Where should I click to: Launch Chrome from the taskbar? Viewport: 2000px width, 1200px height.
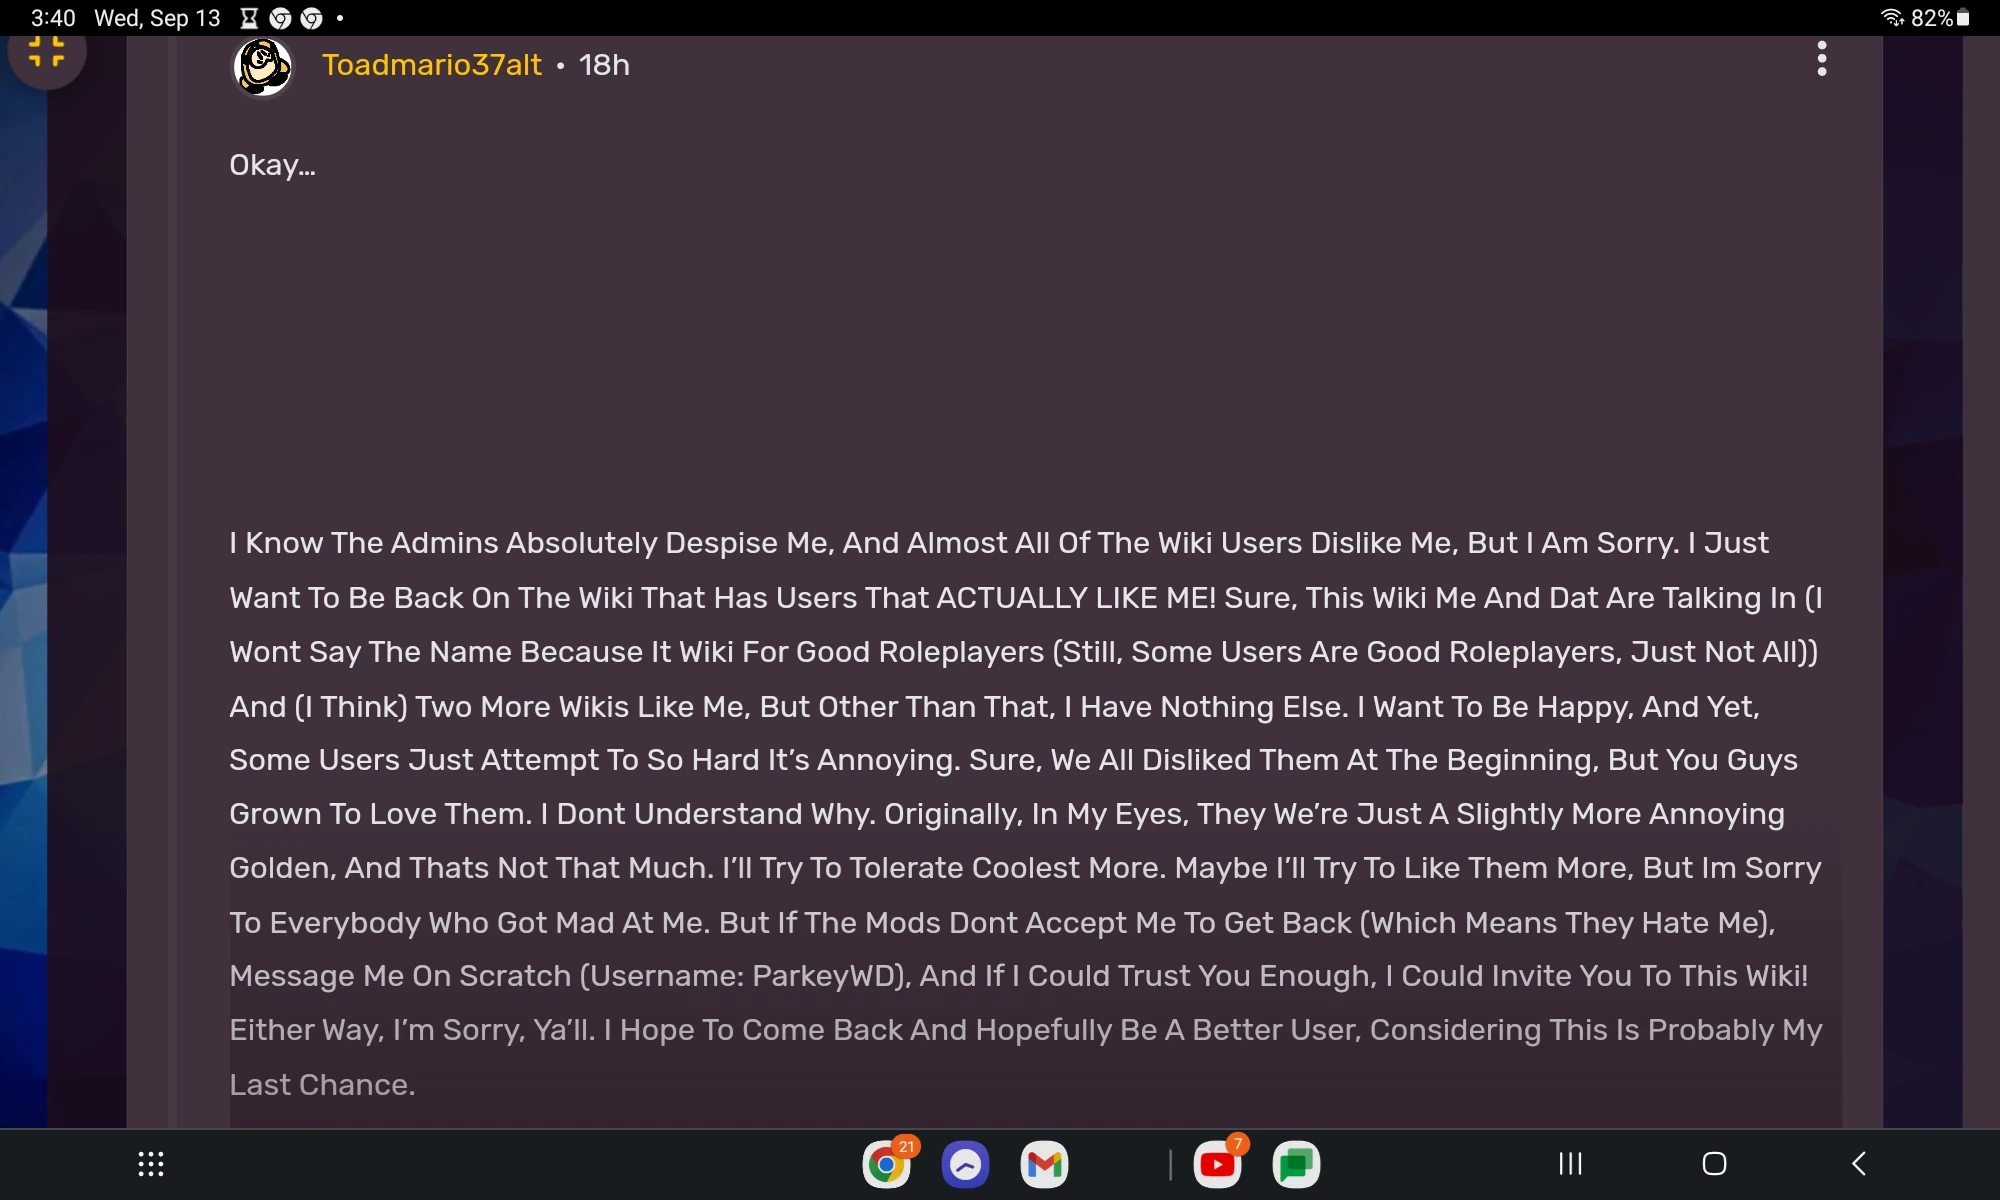[x=887, y=1164]
